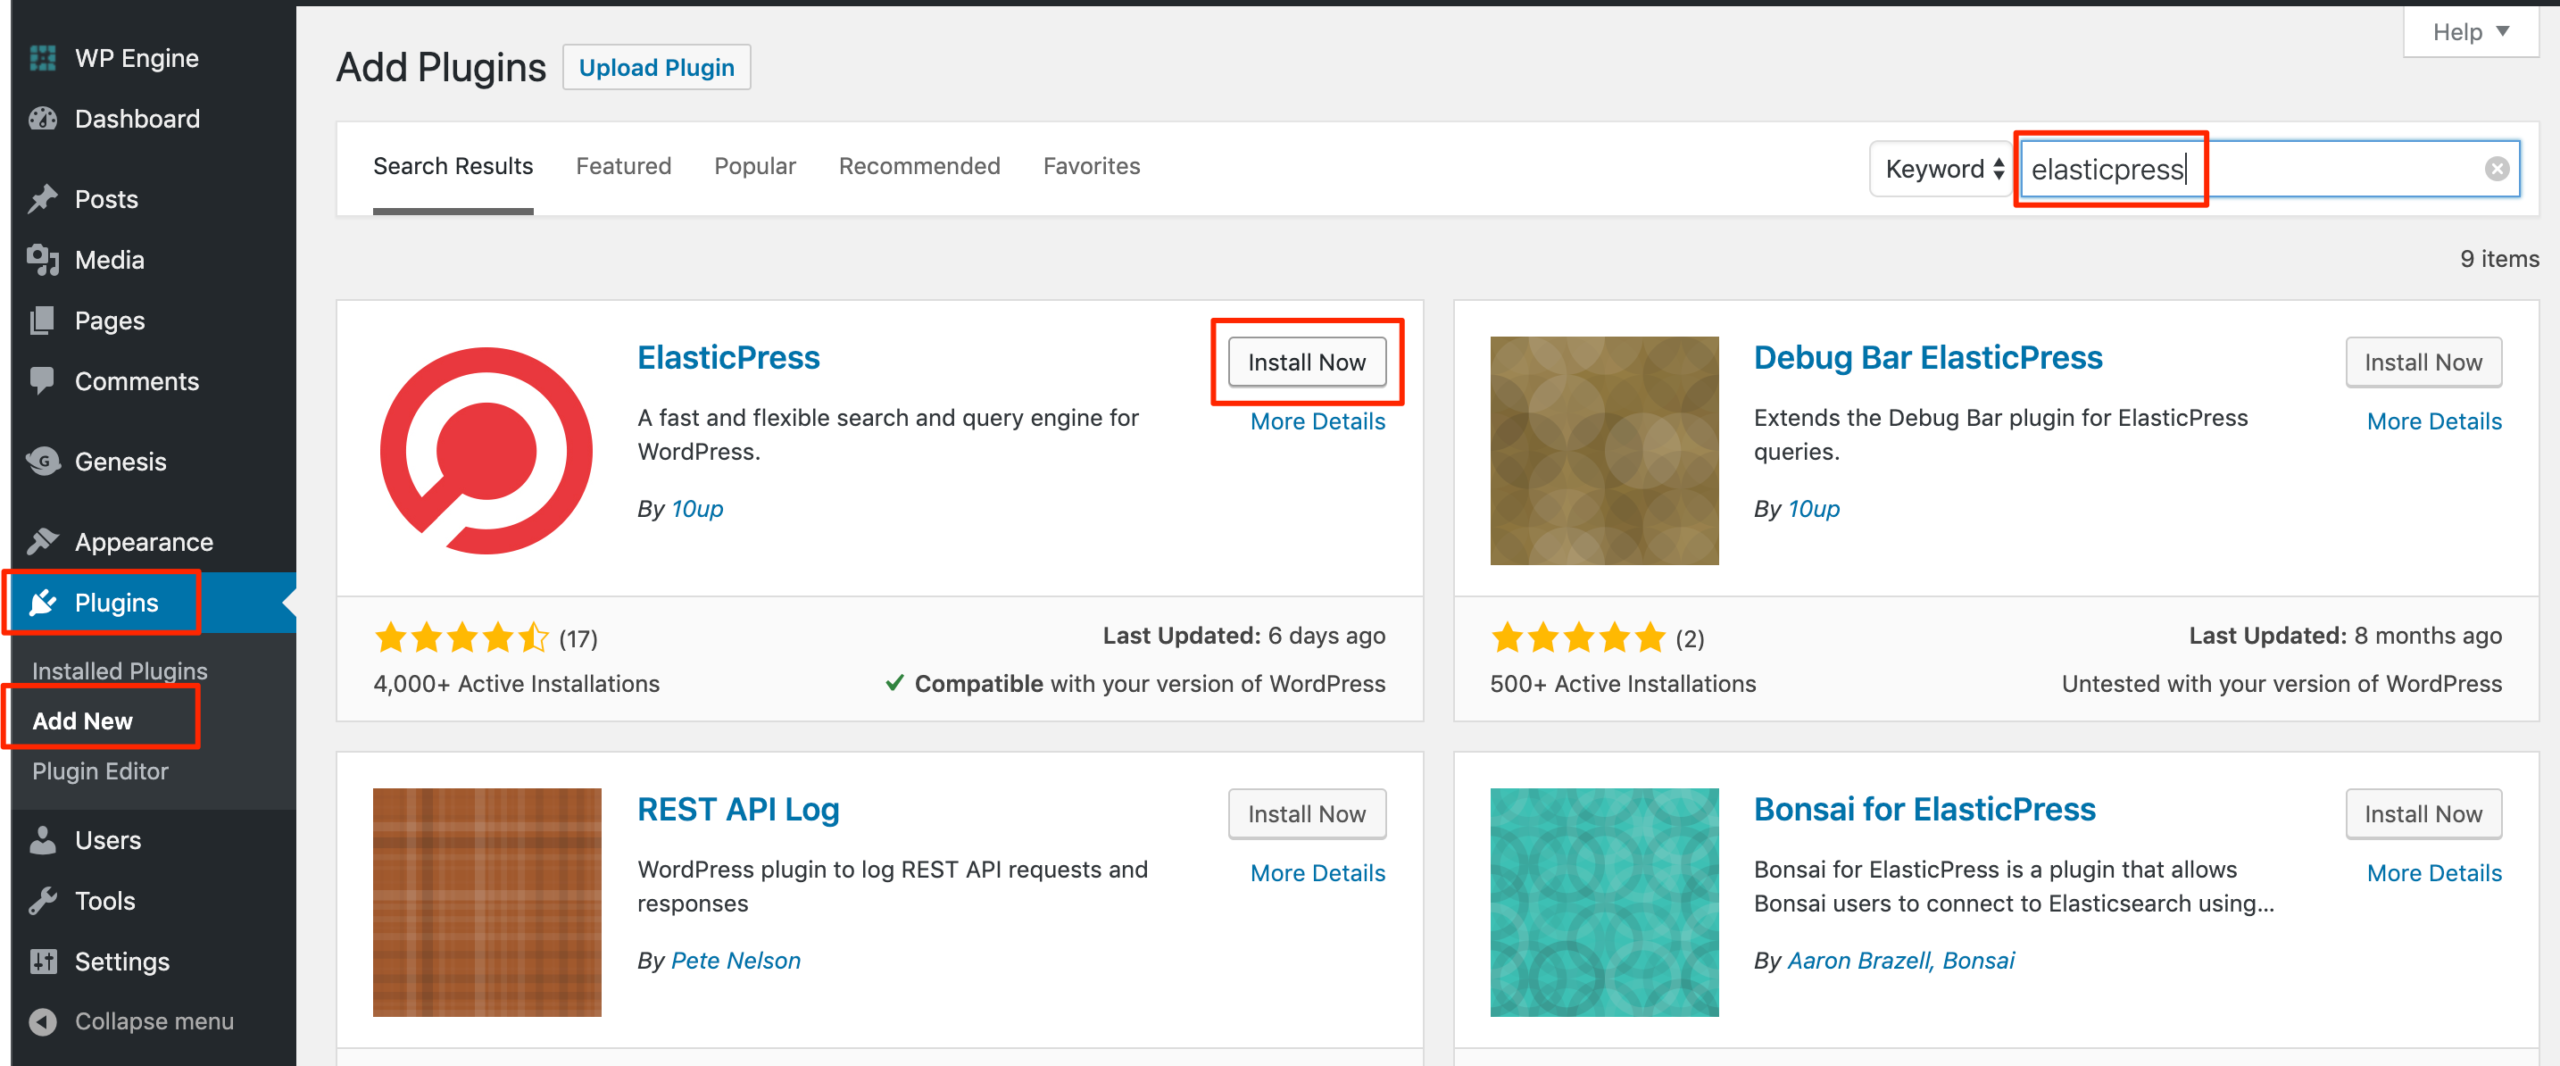The height and width of the screenshot is (1066, 2560).
Task: Open Appearance via the brush icon
Action: coord(43,541)
